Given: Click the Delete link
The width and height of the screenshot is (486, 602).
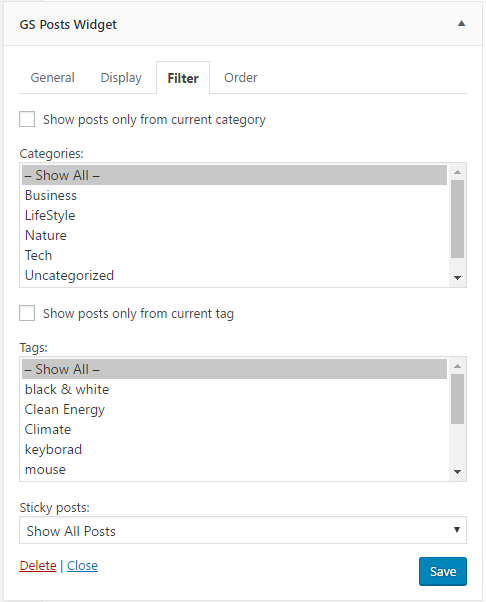Looking at the screenshot, I should [38, 566].
